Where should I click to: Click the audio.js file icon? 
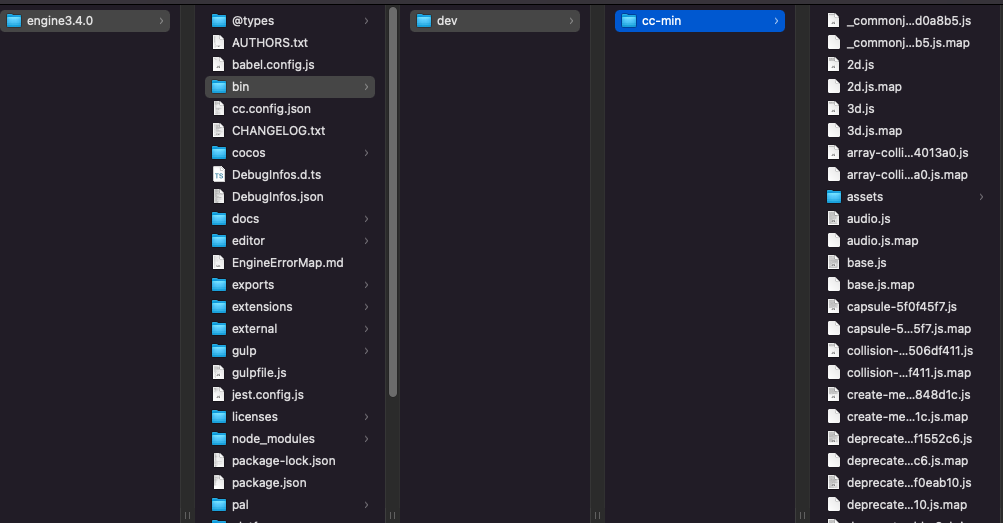tap(834, 218)
